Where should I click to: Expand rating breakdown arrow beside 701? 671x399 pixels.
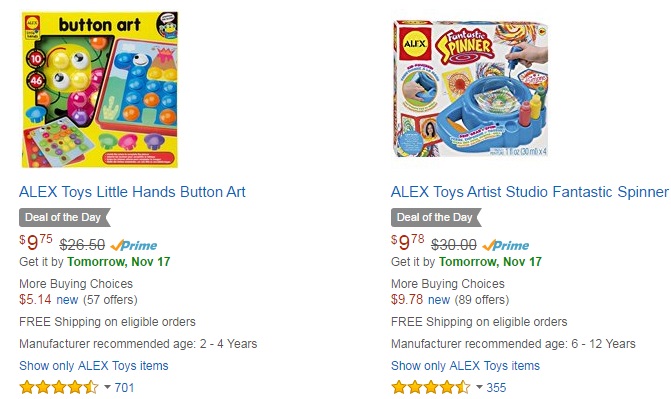click(x=107, y=387)
